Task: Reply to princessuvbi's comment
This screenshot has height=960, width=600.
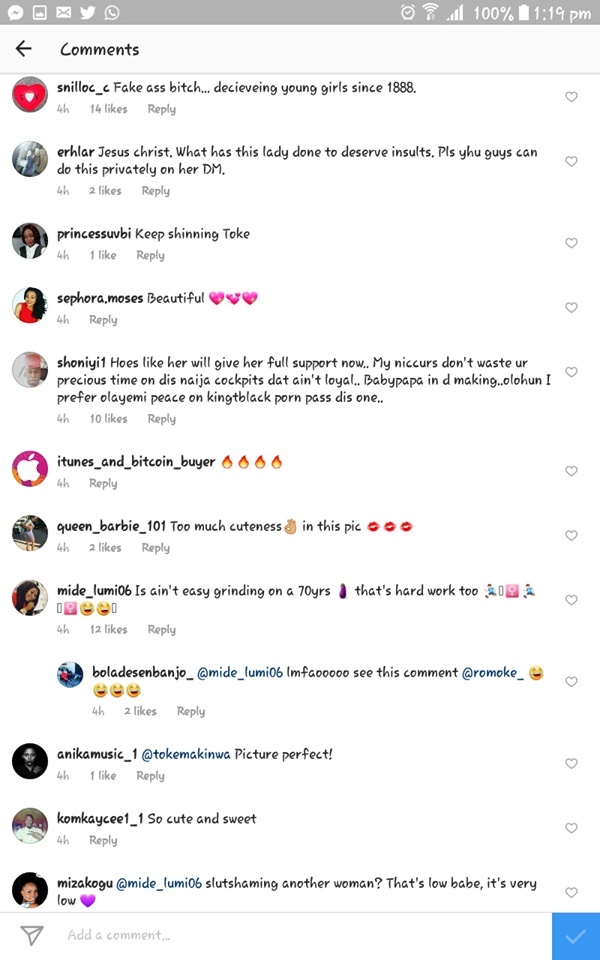Action: tap(150, 256)
